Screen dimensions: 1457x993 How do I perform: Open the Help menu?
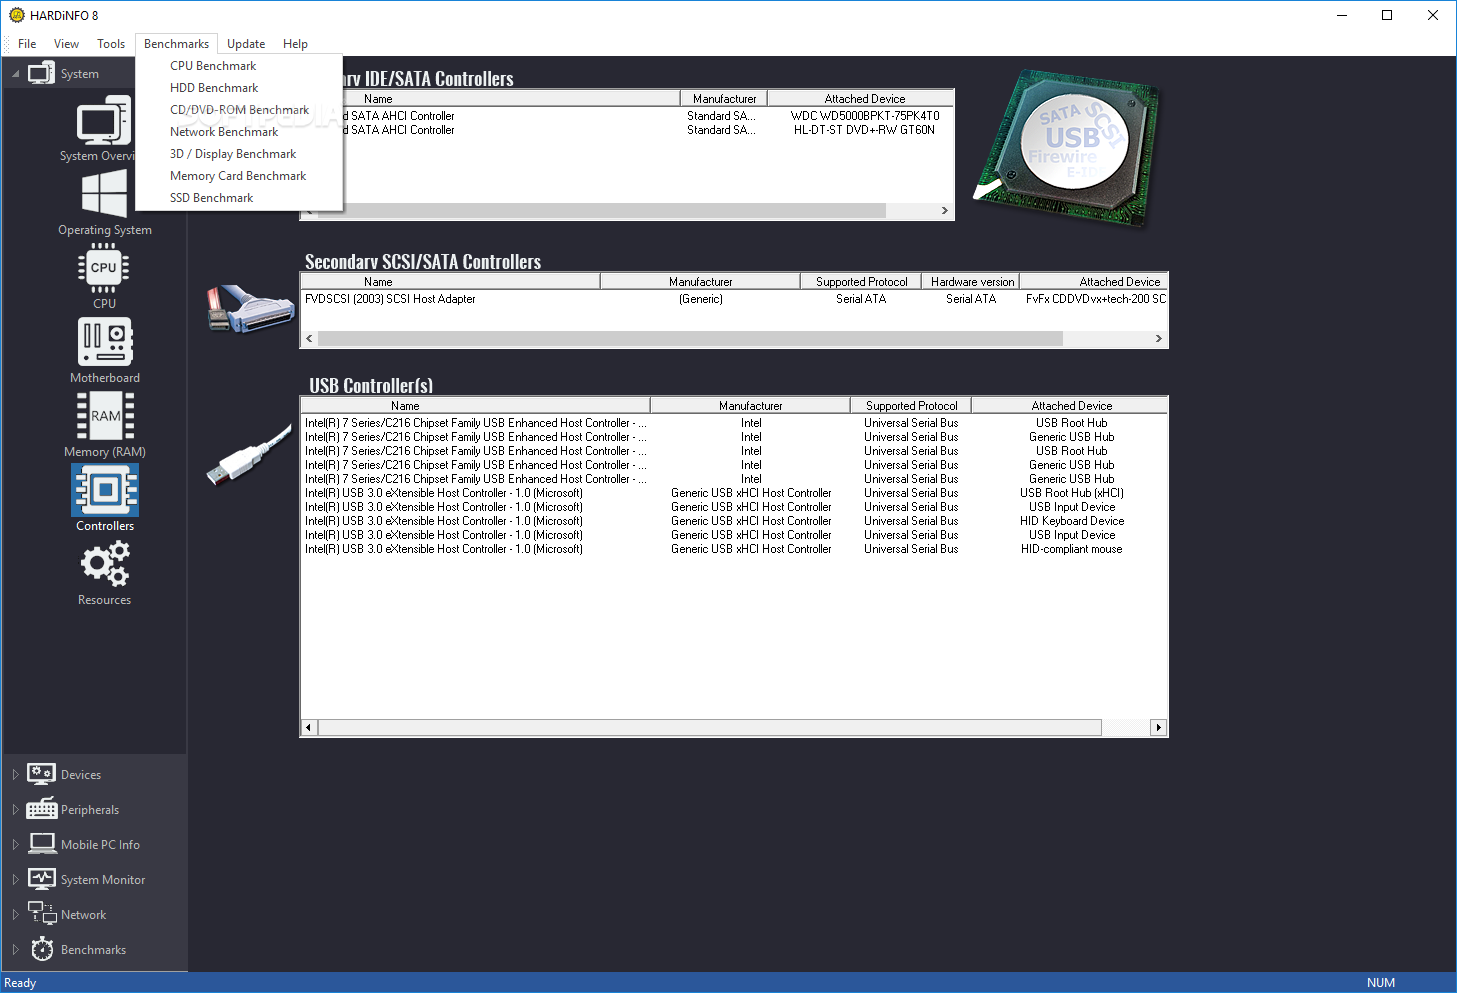pyautogui.click(x=295, y=44)
